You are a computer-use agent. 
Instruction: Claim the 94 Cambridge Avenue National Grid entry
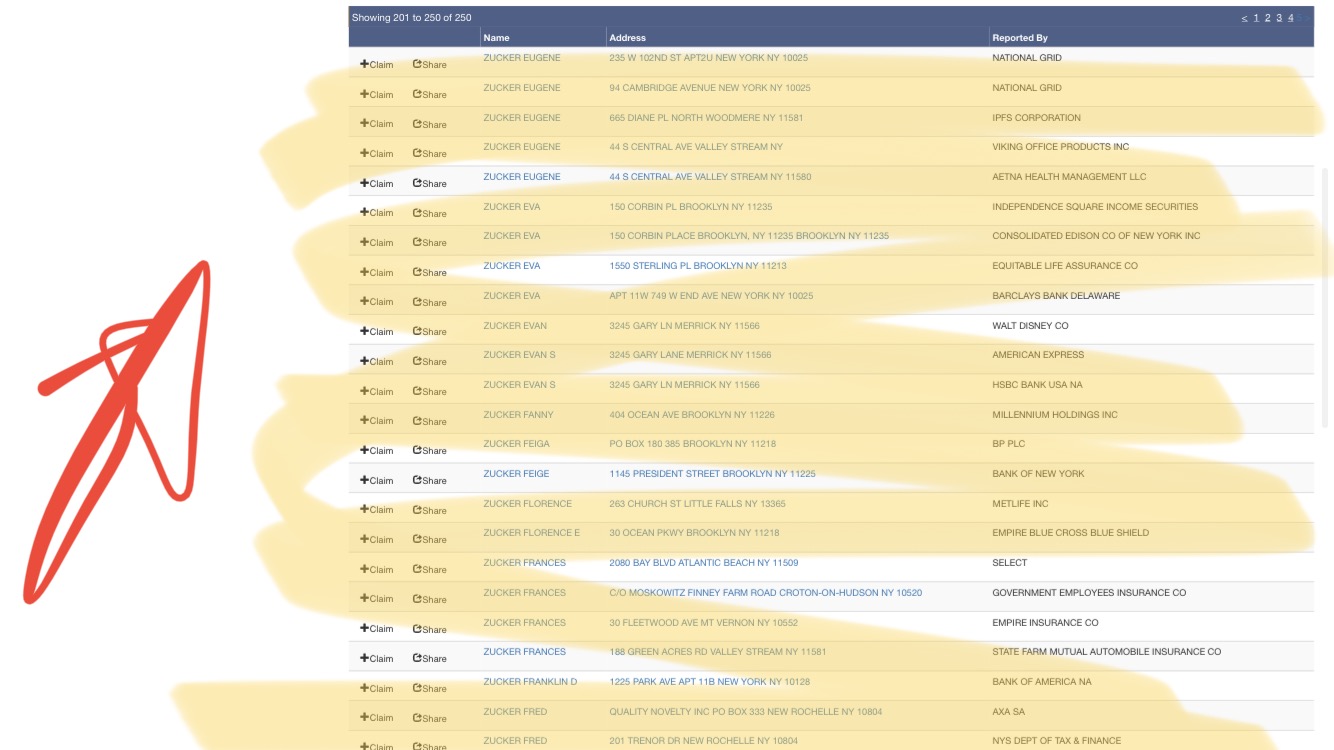[377, 95]
